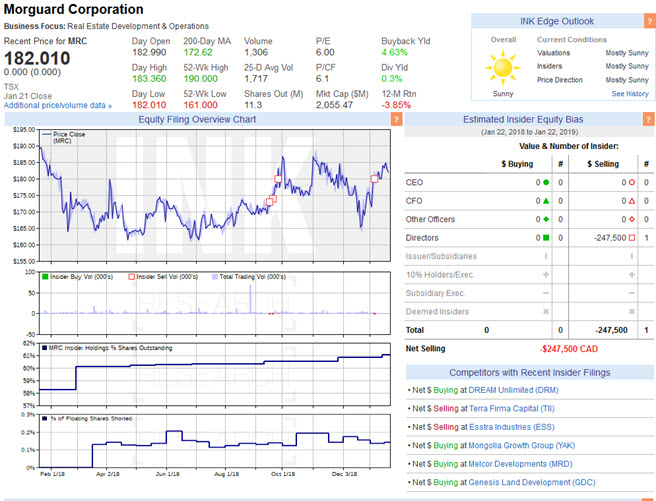Open Mongolia Growth Group (YAK) competitor link
The width and height of the screenshot is (656, 501).
point(521,445)
